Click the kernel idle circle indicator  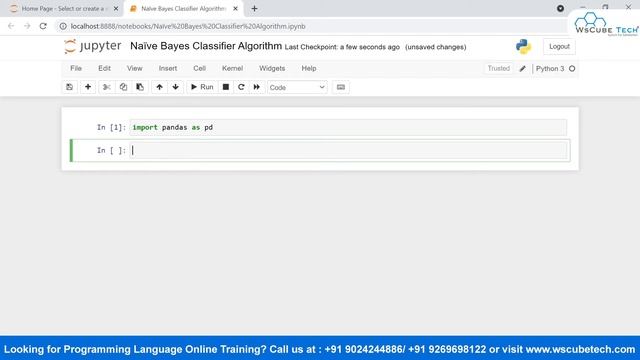[x=572, y=69]
